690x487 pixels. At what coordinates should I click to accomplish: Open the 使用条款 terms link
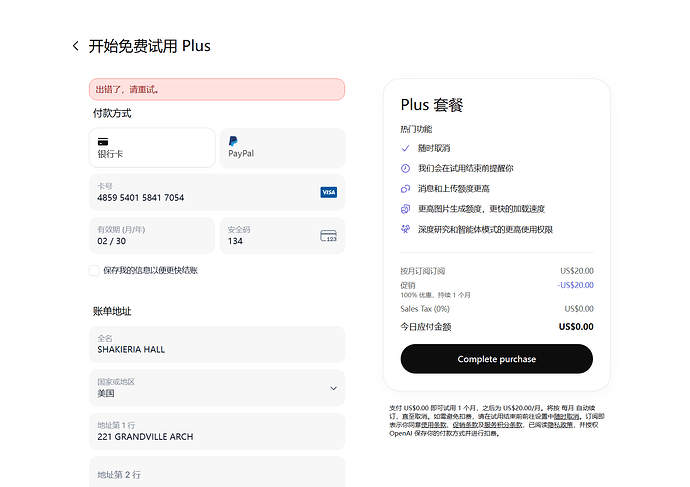click(x=434, y=425)
